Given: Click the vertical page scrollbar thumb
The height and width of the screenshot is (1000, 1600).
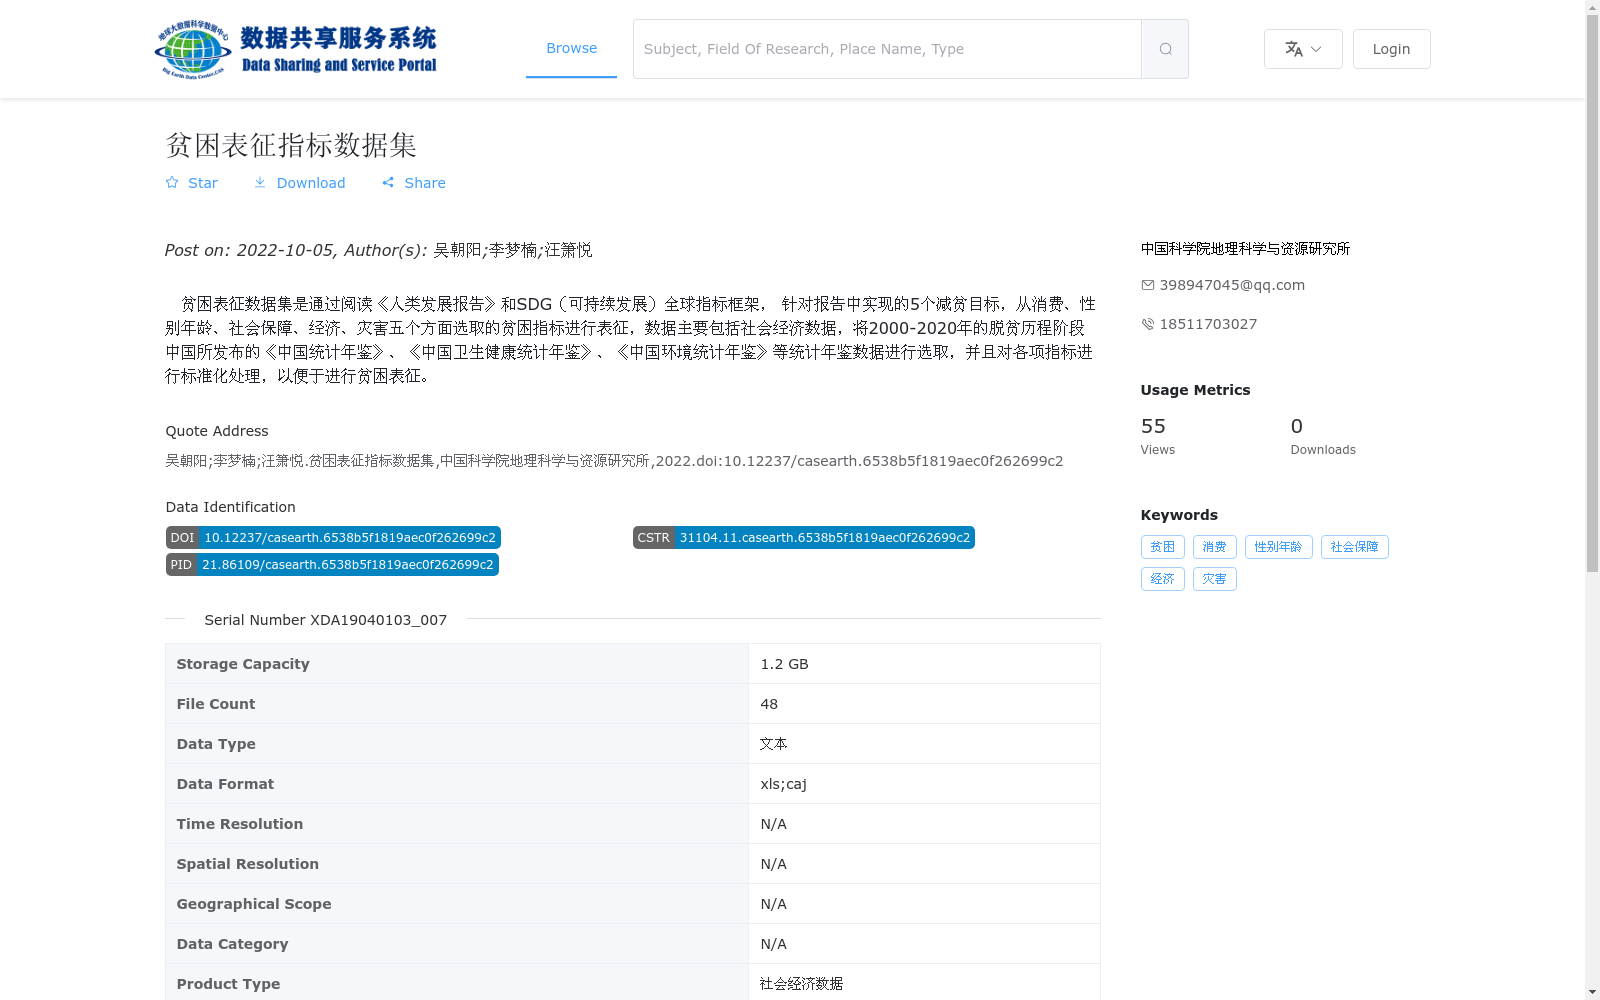Looking at the screenshot, I should [1592, 293].
